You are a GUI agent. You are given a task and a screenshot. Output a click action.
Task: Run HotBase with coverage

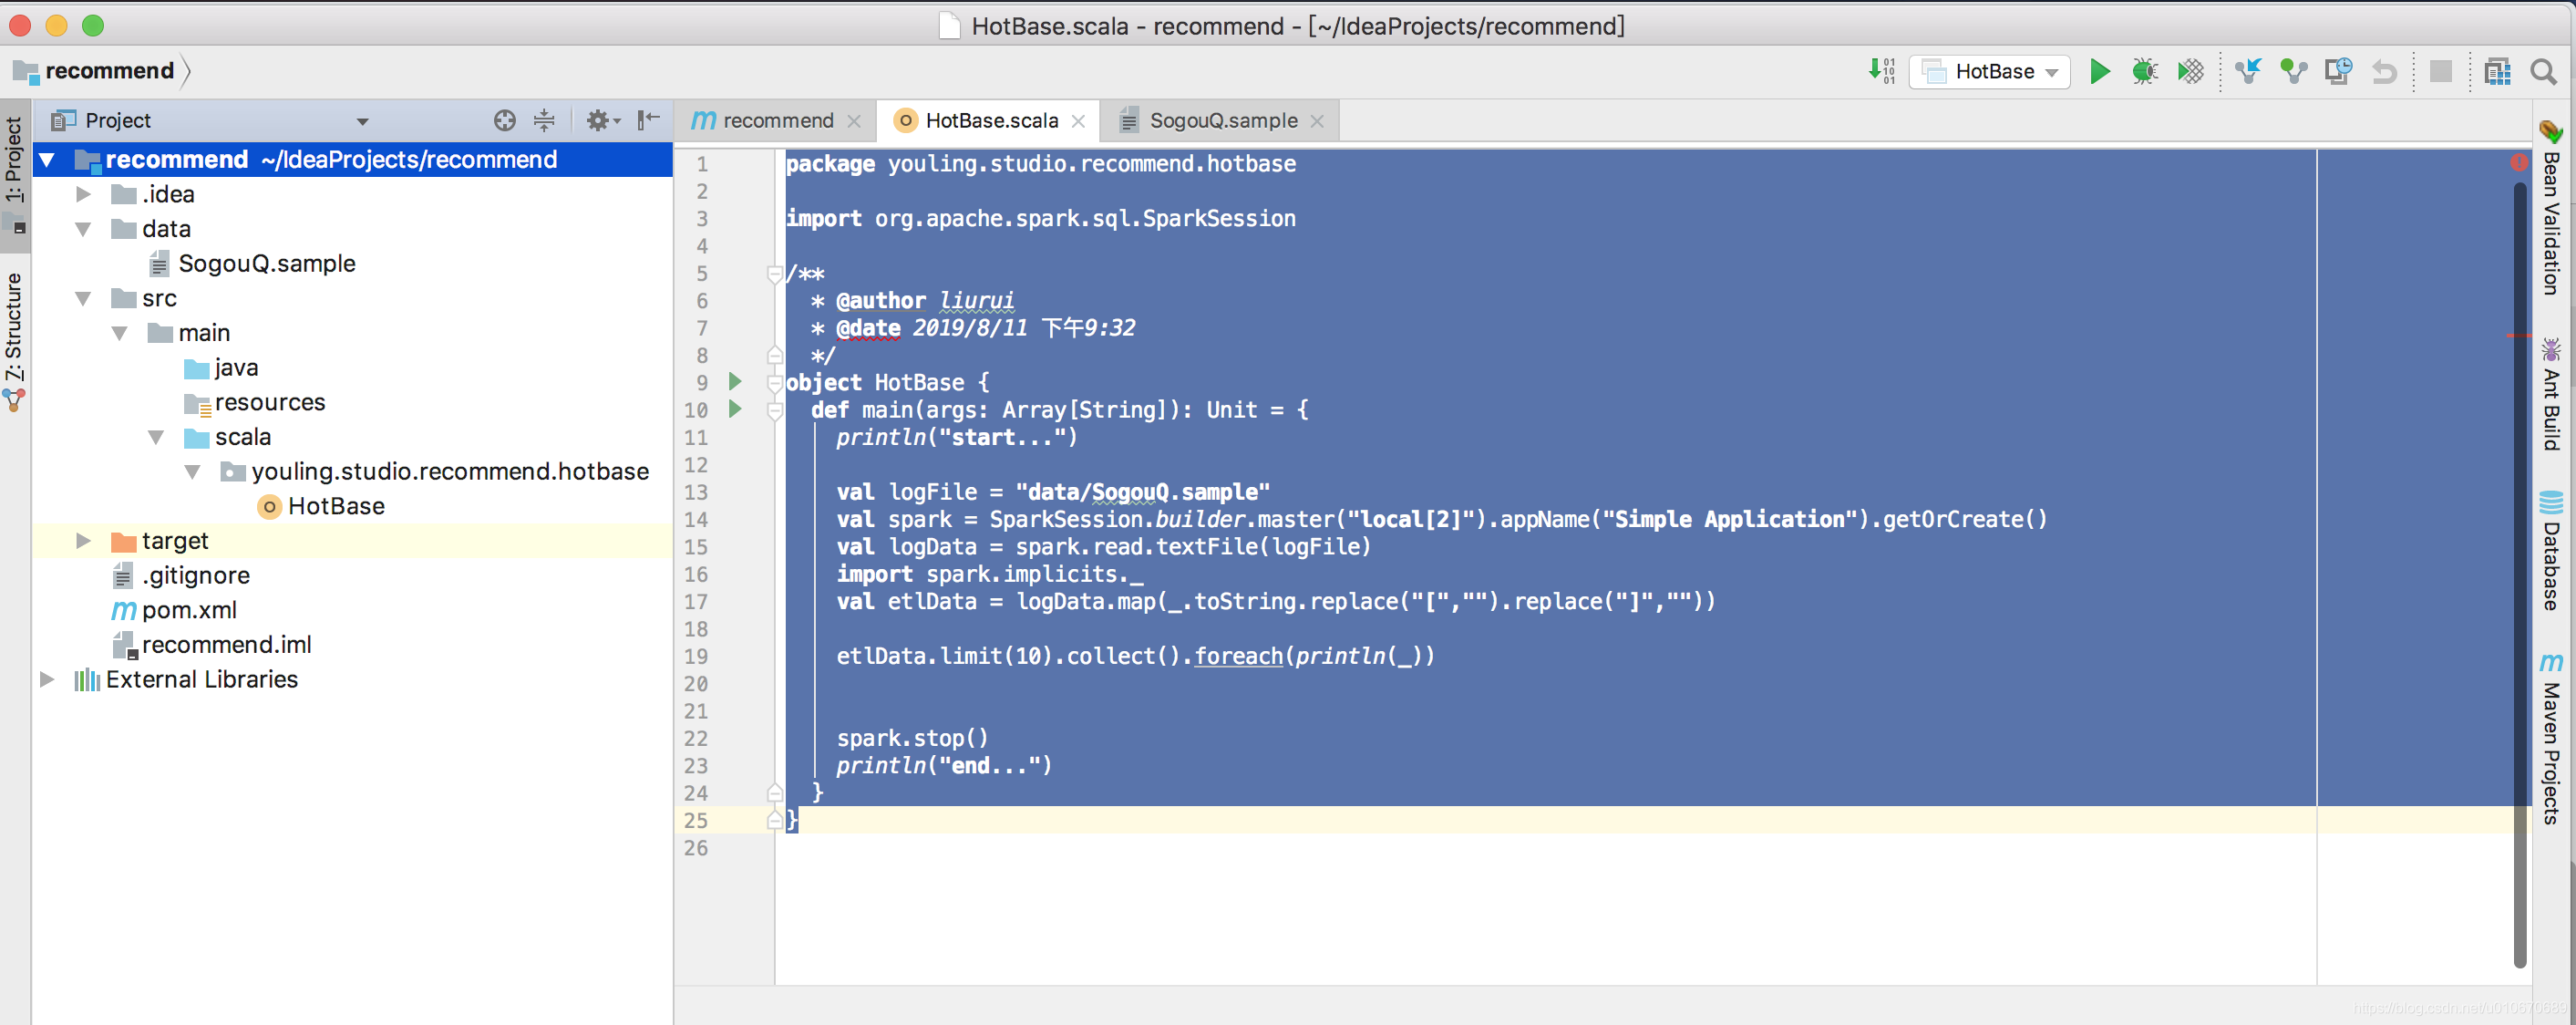(2190, 71)
